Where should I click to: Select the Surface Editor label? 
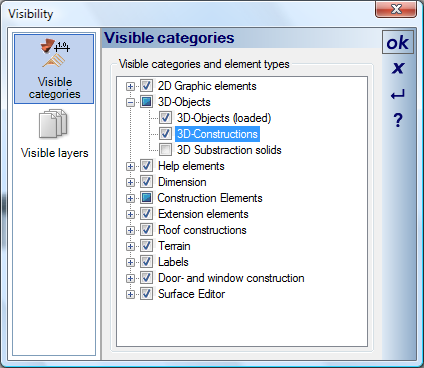click(x=191, y=294)
